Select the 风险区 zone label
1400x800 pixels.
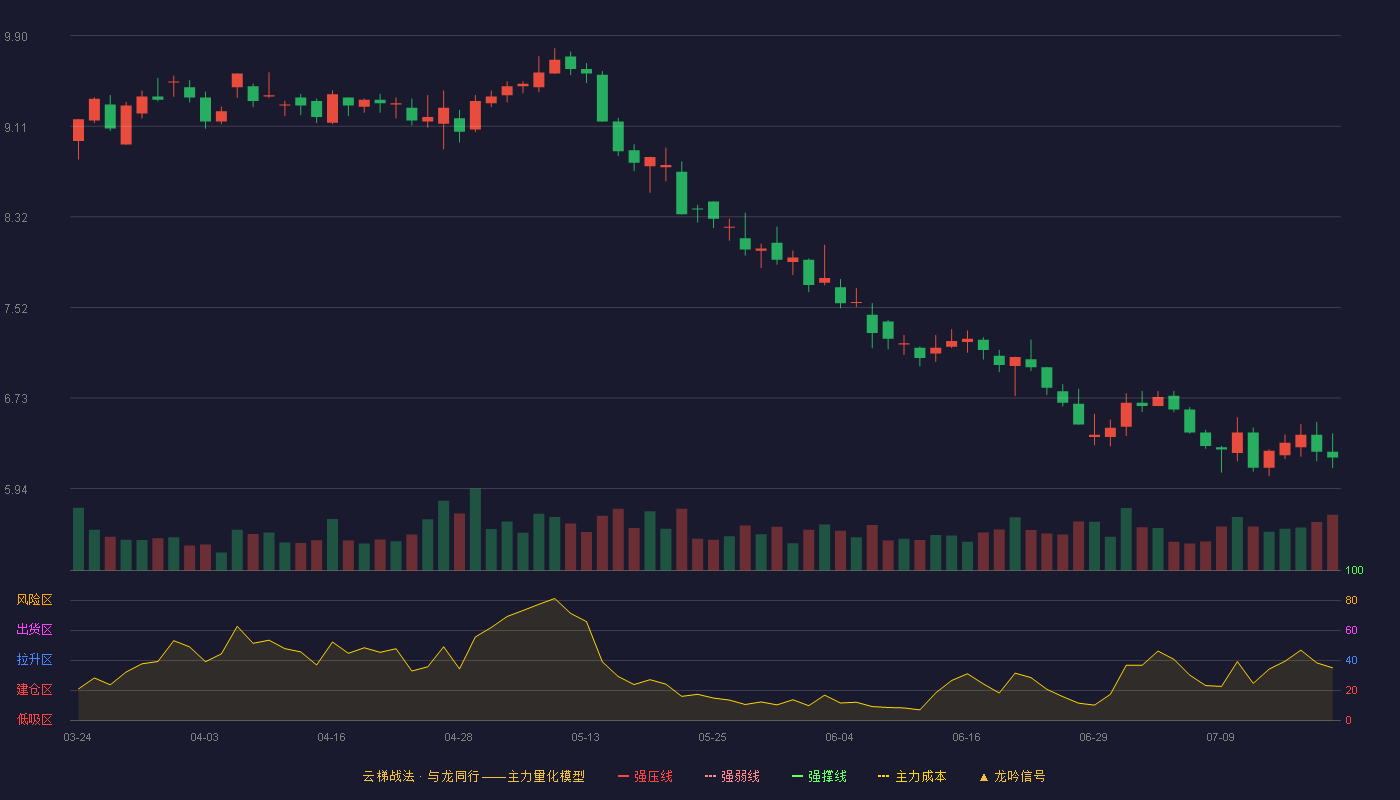coord(34,600)
